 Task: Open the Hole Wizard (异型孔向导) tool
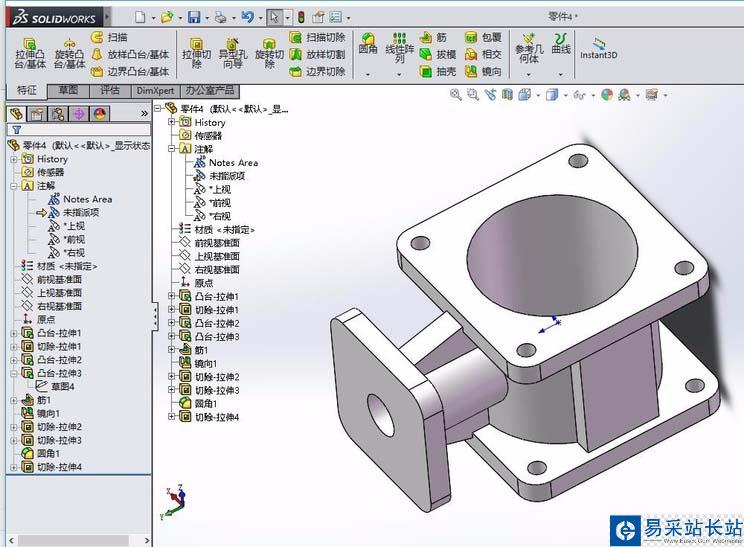232,53
